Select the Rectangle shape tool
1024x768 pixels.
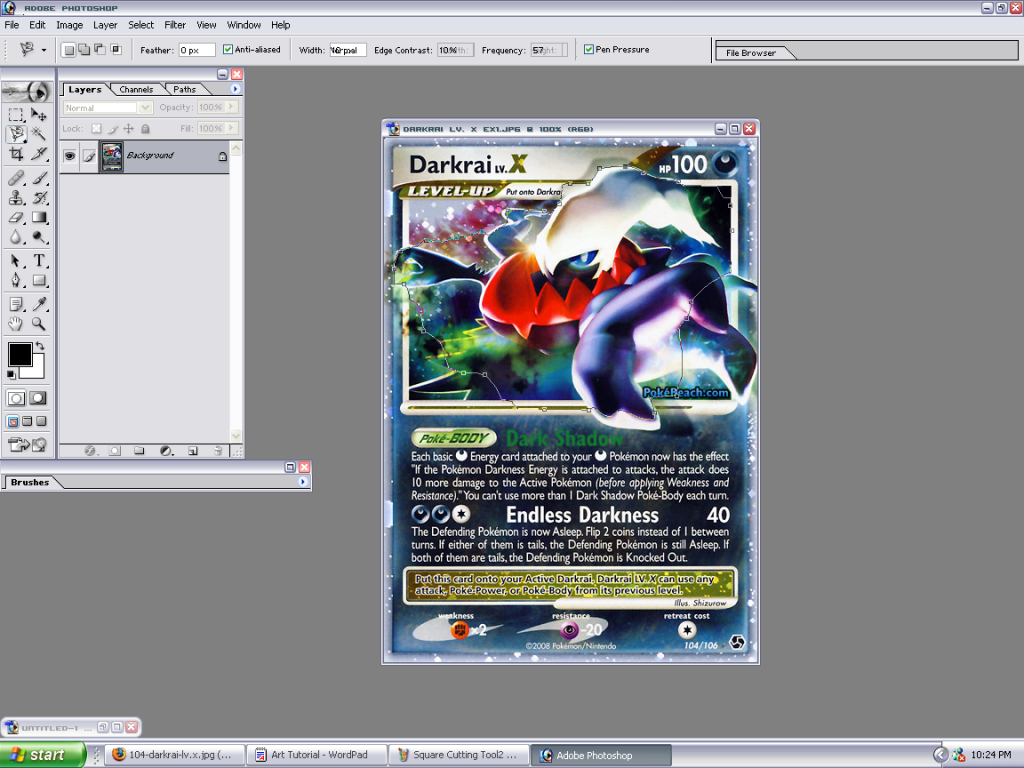(x=39, y=280)
